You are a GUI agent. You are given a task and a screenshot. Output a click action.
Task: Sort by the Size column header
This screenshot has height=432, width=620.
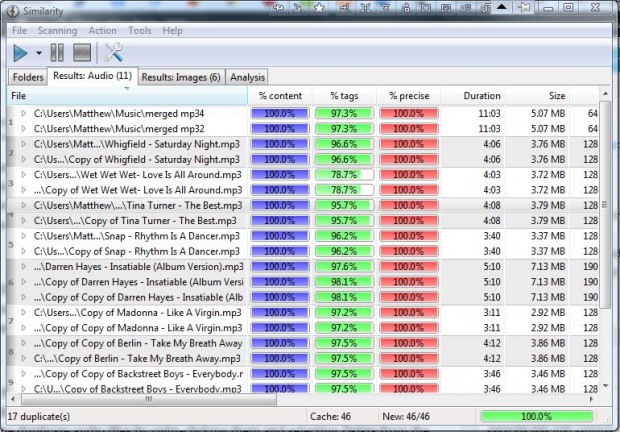(537, 96)
